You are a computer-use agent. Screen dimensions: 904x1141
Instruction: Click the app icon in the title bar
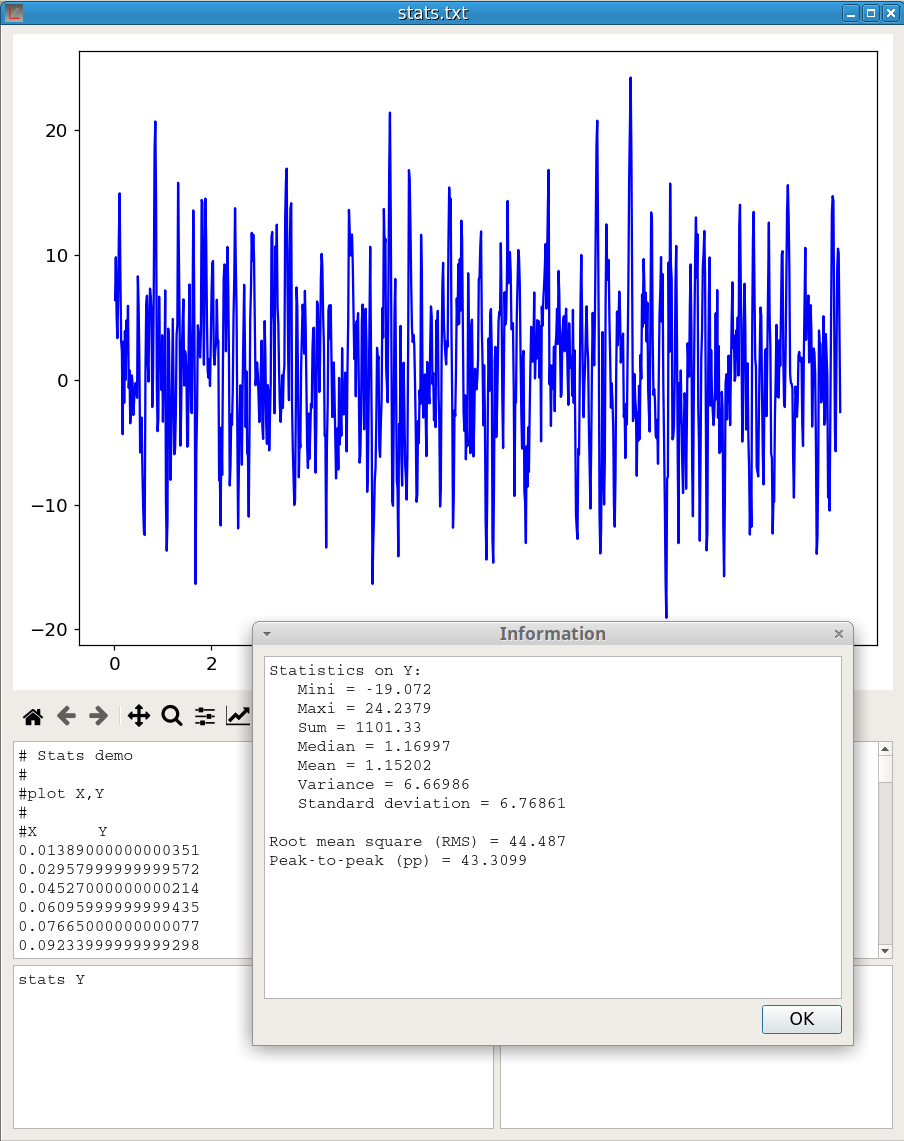[x=14, y=12]
